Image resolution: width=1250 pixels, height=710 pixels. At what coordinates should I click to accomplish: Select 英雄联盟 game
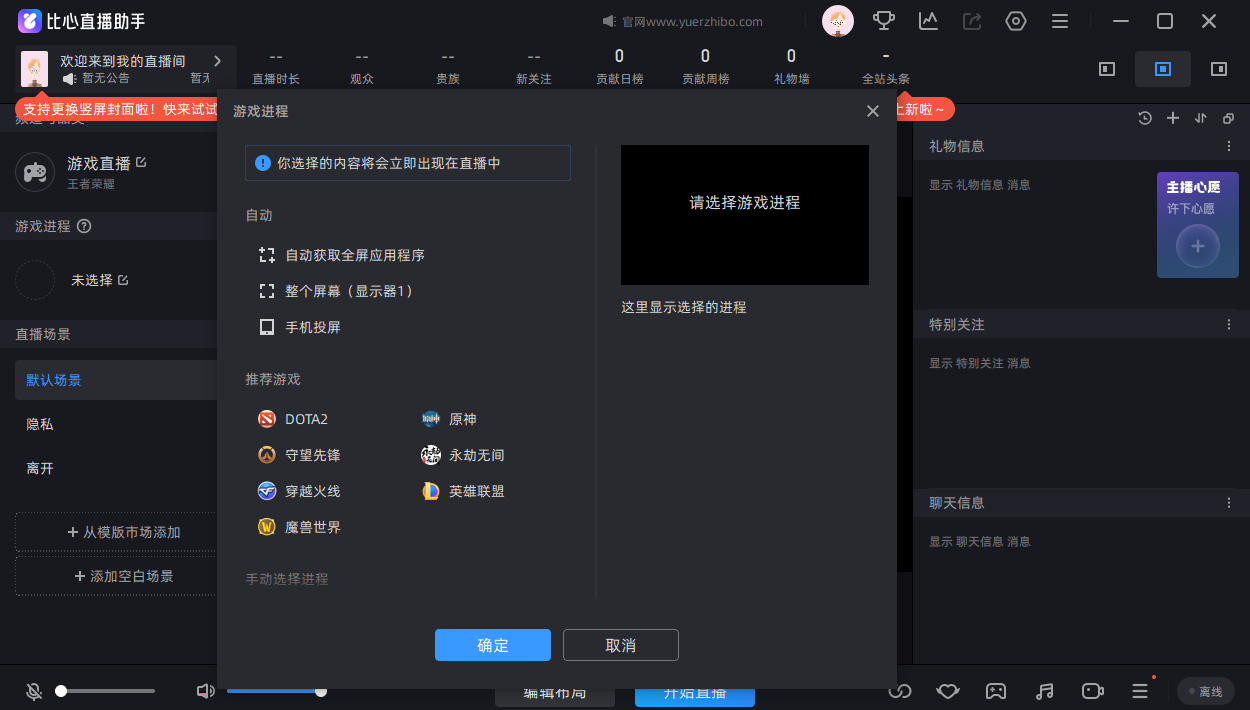[463, 491]
